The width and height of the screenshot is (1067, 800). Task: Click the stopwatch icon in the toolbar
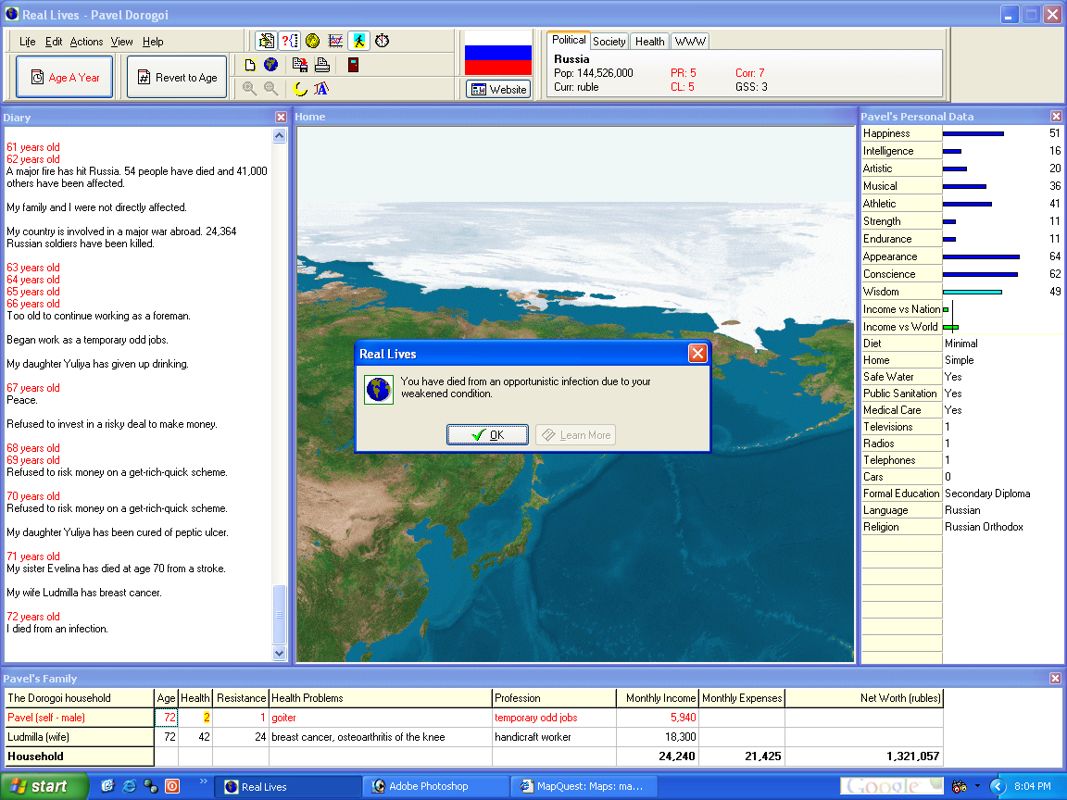[x=382, y=41]
